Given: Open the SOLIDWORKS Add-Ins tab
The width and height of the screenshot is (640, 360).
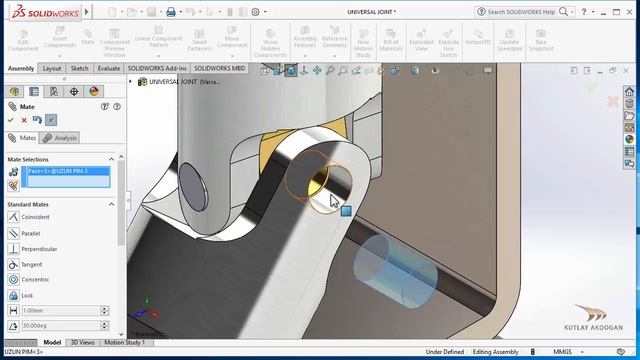Looking at the screenshot, I should [157, 69].
